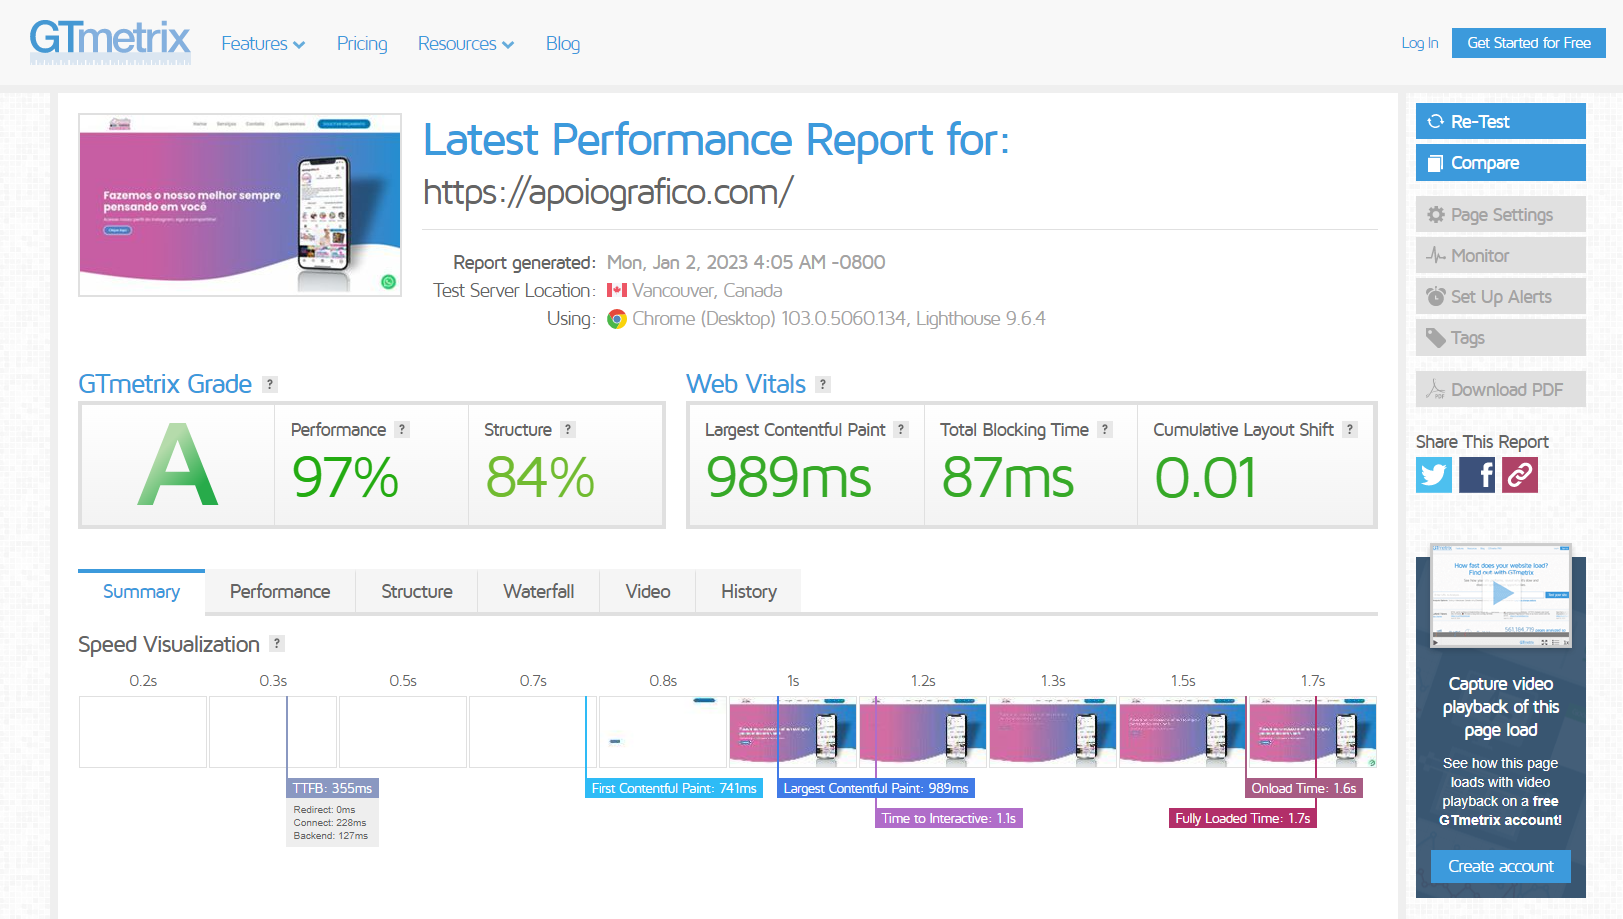This screenshot has height=919, width=1623.
Task: Click Get Started for Free button
Action: [1529, 43]
